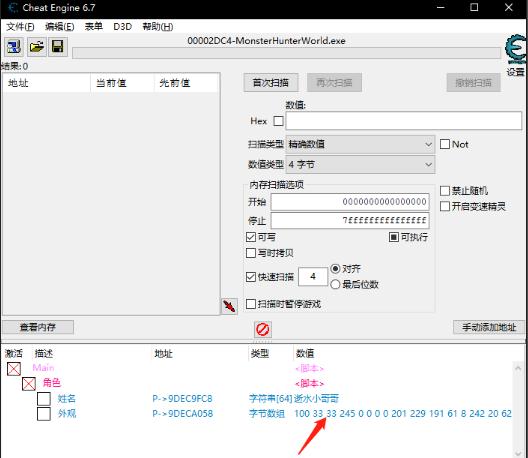Open the D3D menu
The height and width of the screenshot is (458, 528).
pyautogui.click(x=123, y=26)
